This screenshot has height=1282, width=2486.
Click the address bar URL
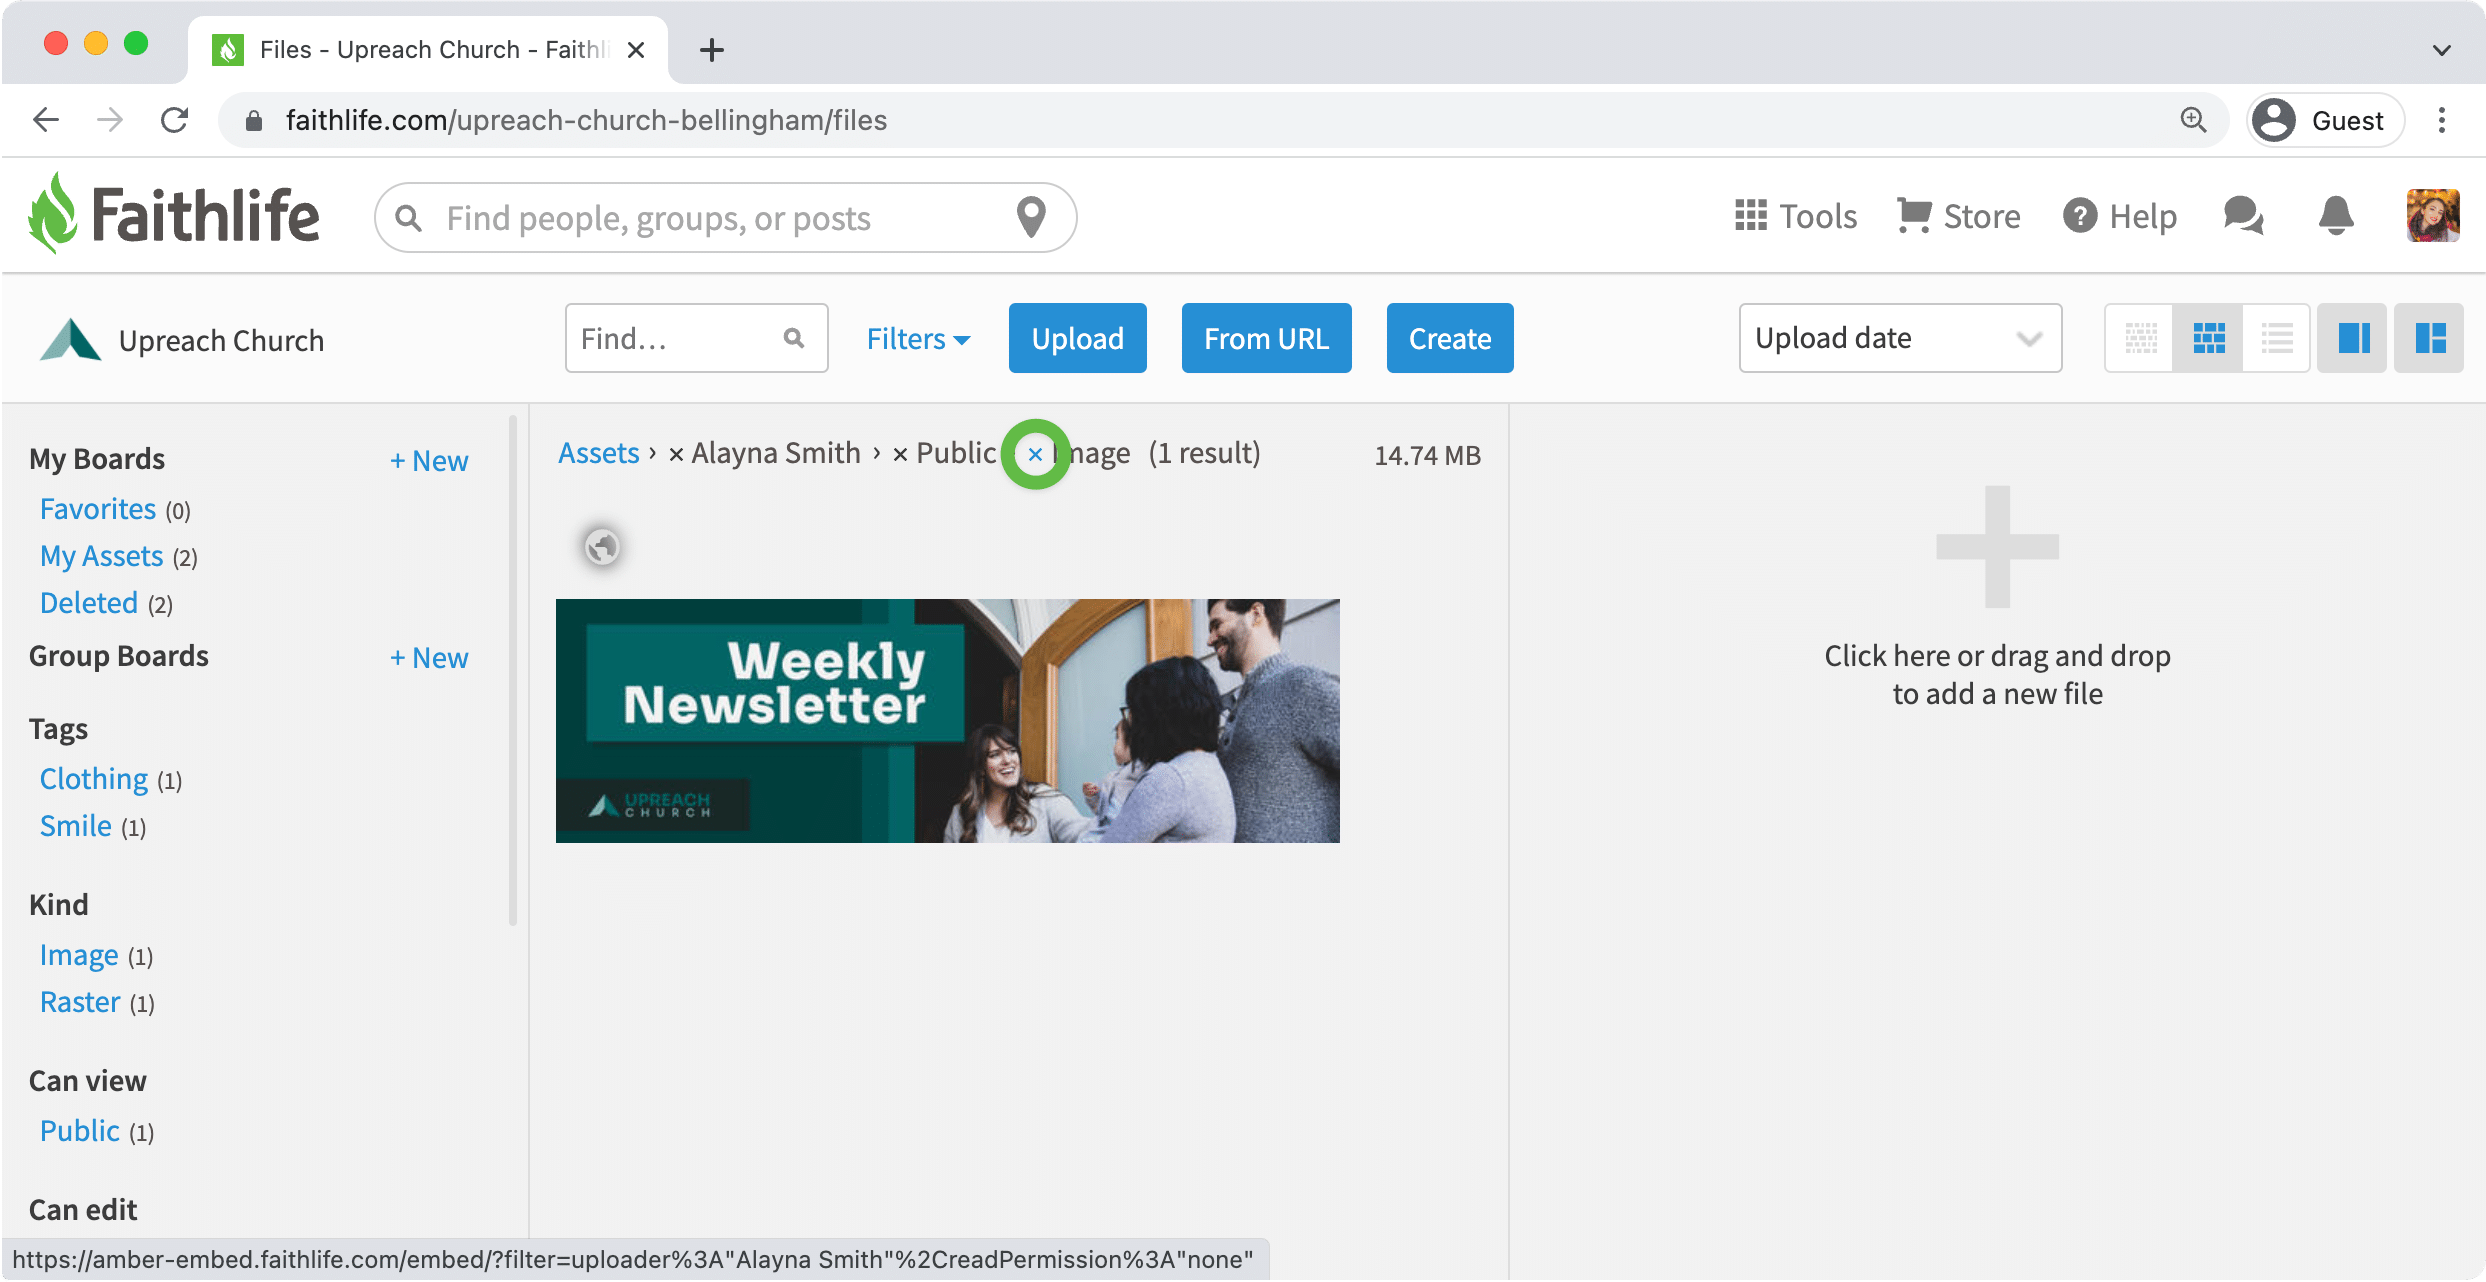(x=586, y=120)
